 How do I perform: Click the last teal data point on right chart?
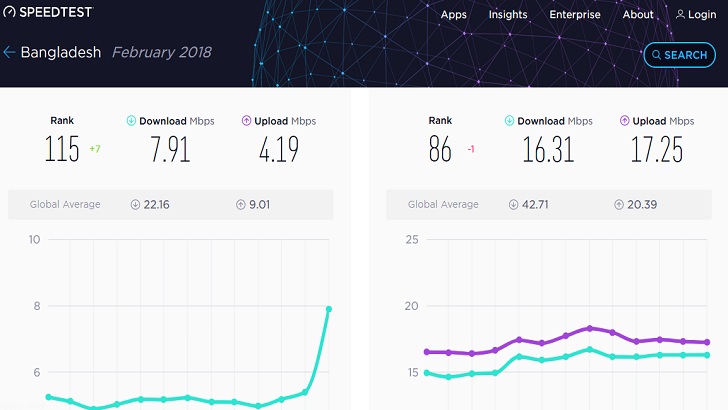707,355
